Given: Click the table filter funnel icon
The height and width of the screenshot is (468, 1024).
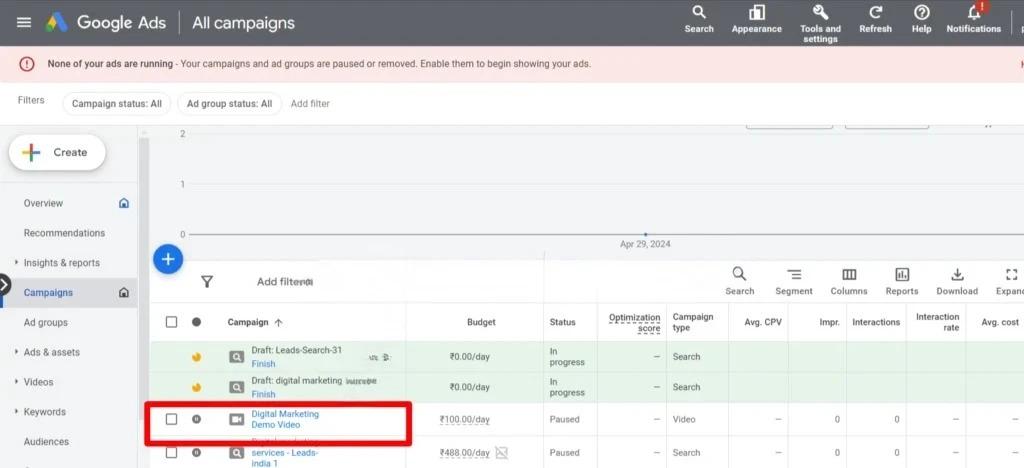Looking at the screenshot, I should (x=207, y=281).
